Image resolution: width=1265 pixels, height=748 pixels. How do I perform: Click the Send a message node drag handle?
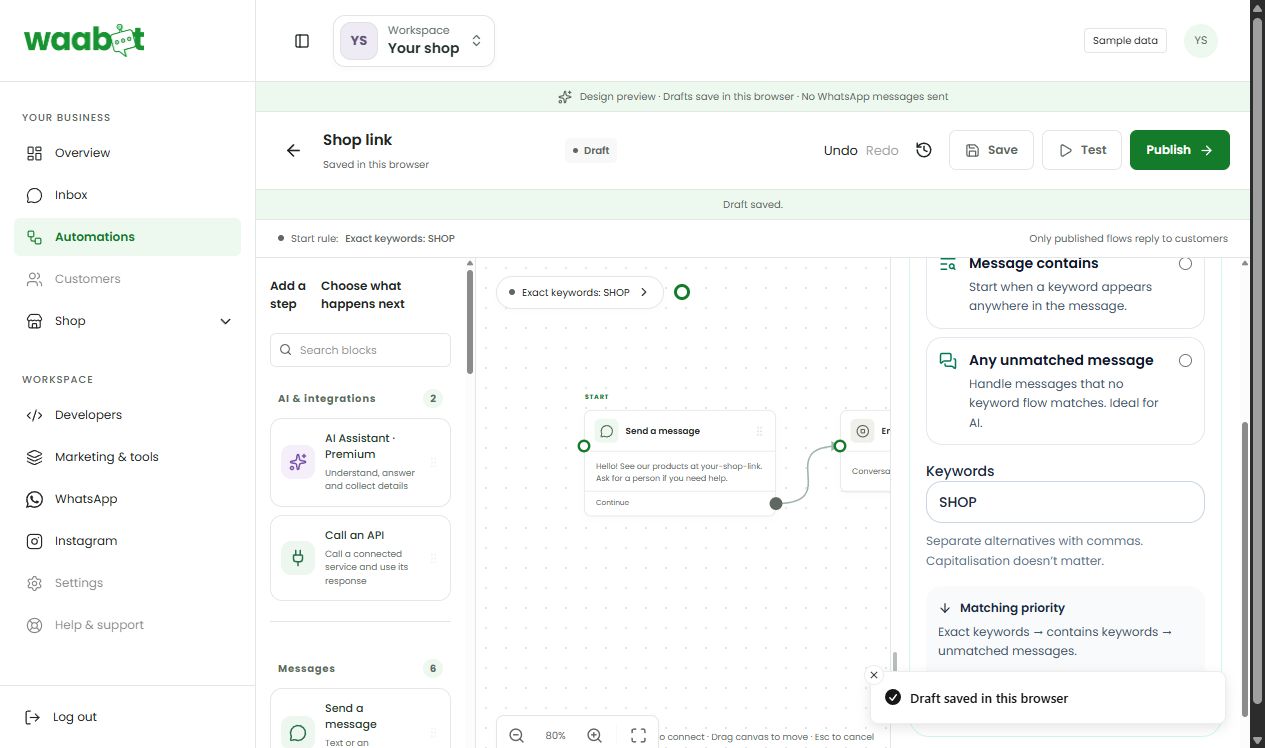[x=759, y=431]
